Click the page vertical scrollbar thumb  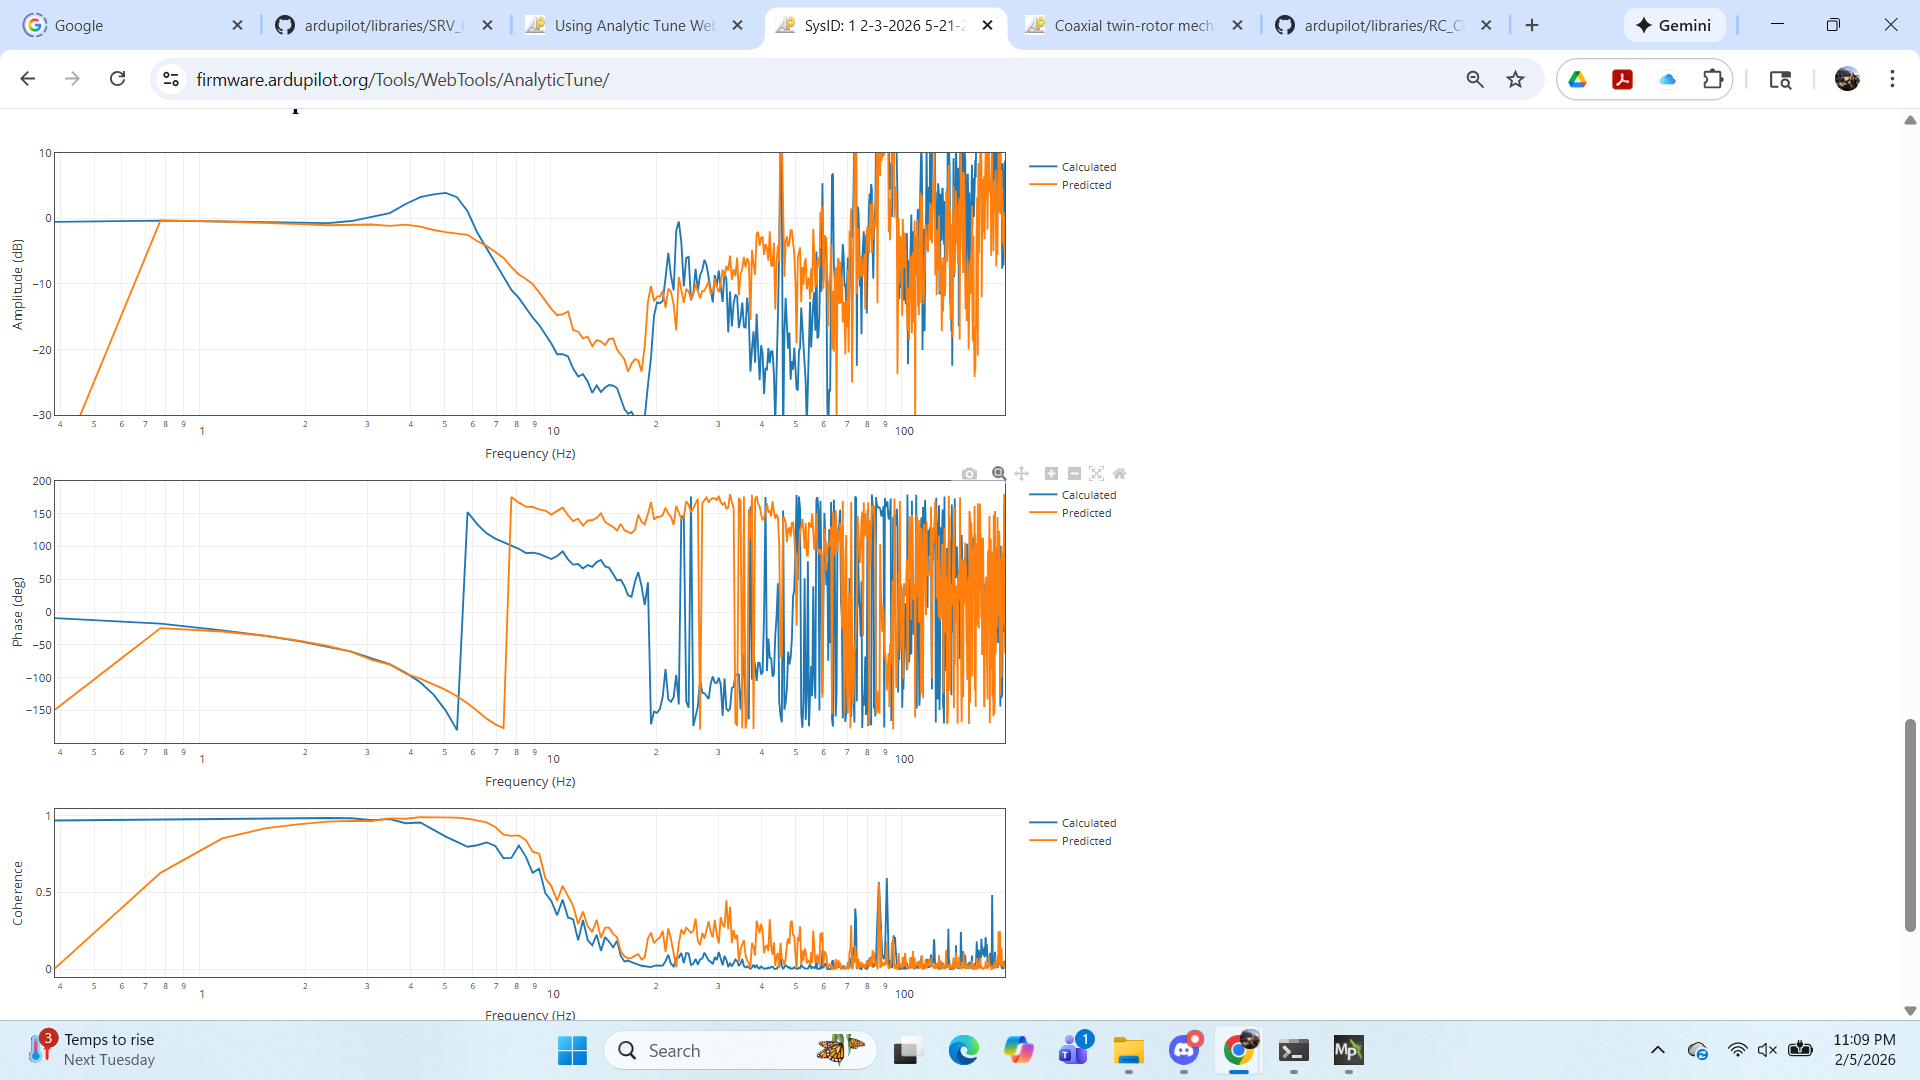pyautogui.click(x=1909, y=825)
